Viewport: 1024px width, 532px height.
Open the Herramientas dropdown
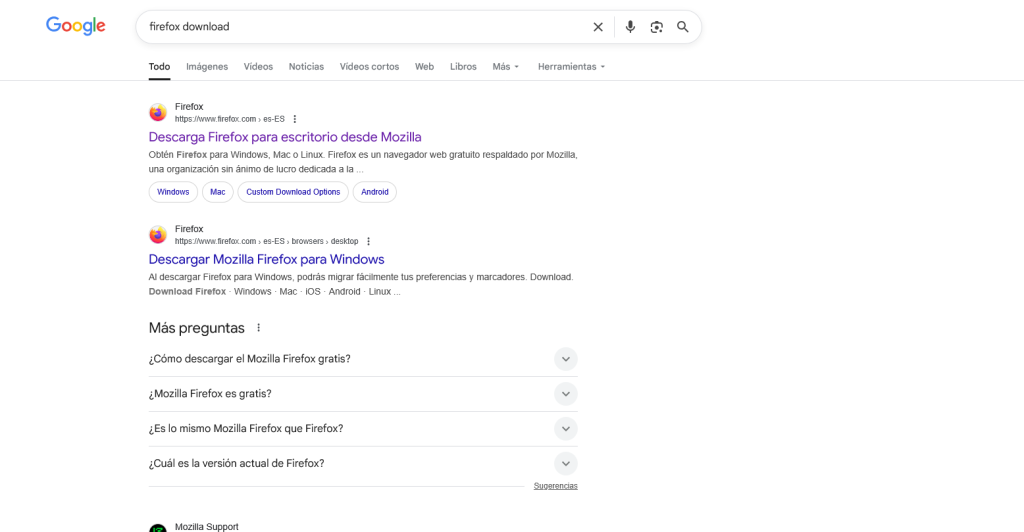(x=571, y=67)
